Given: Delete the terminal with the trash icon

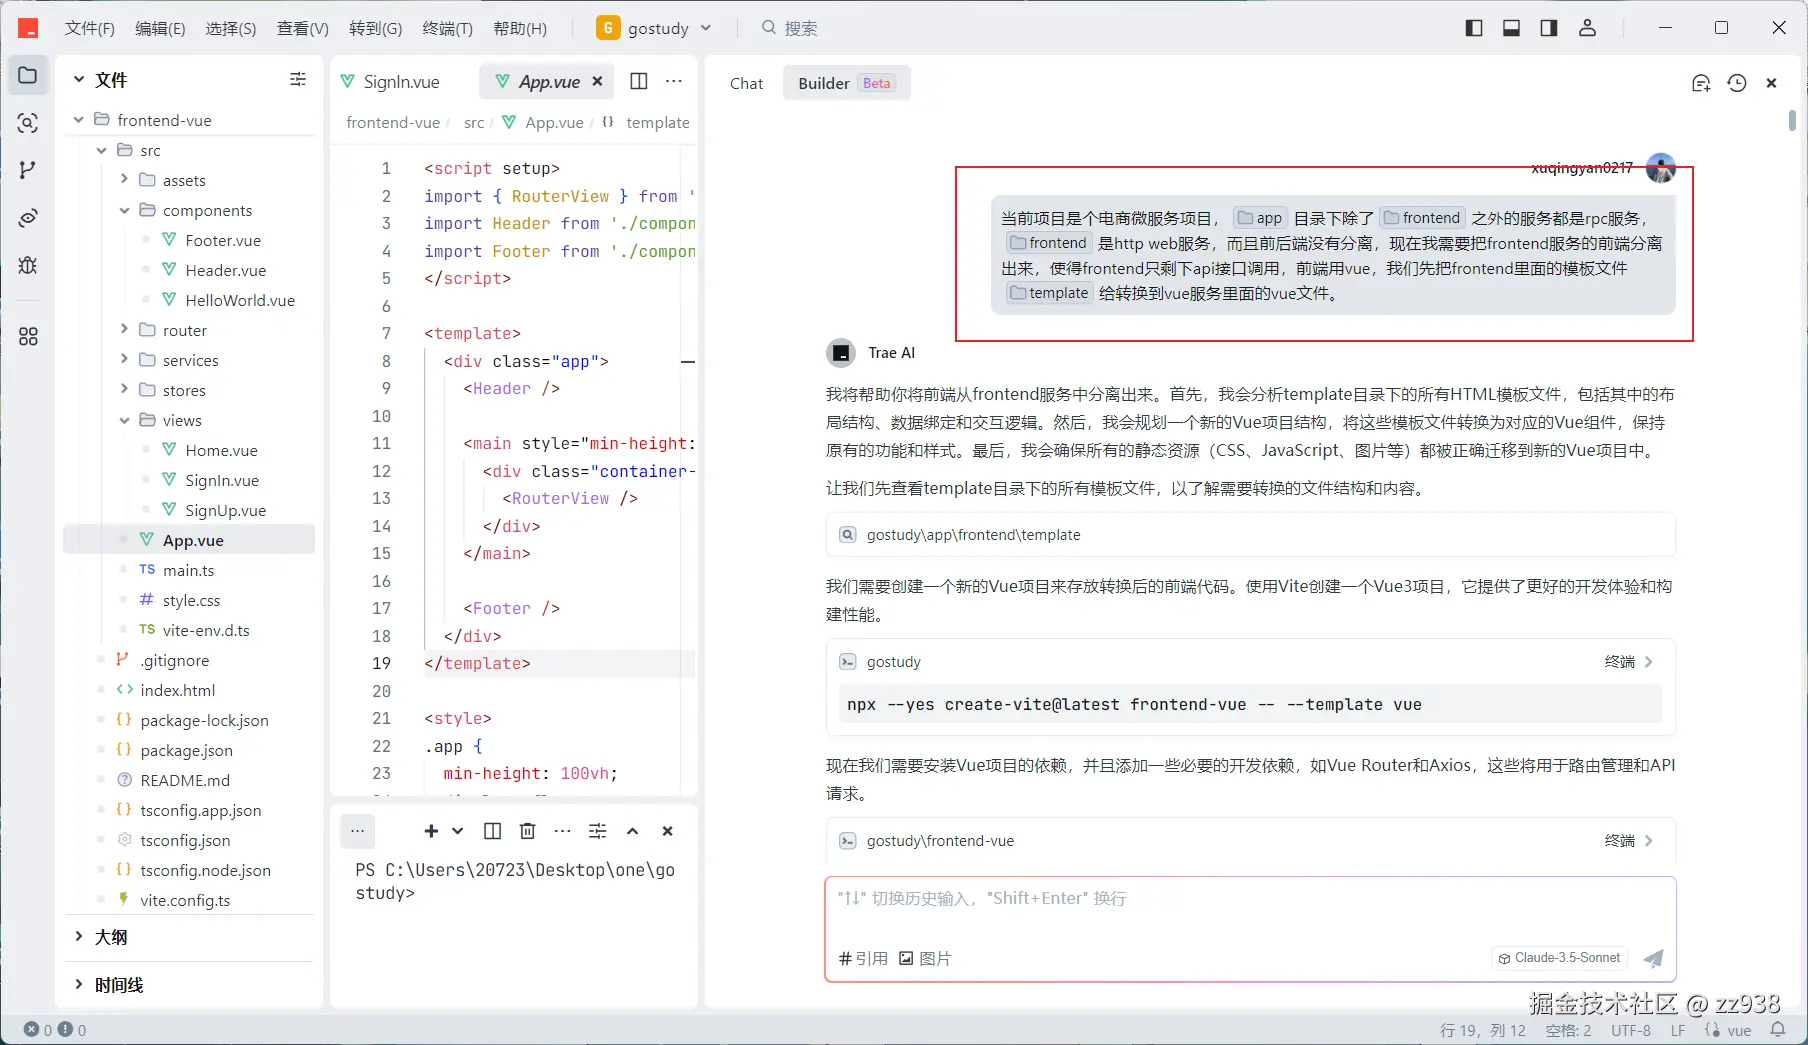Looking at the screenshot, I should pyautogui.click(x=528, y=831).
